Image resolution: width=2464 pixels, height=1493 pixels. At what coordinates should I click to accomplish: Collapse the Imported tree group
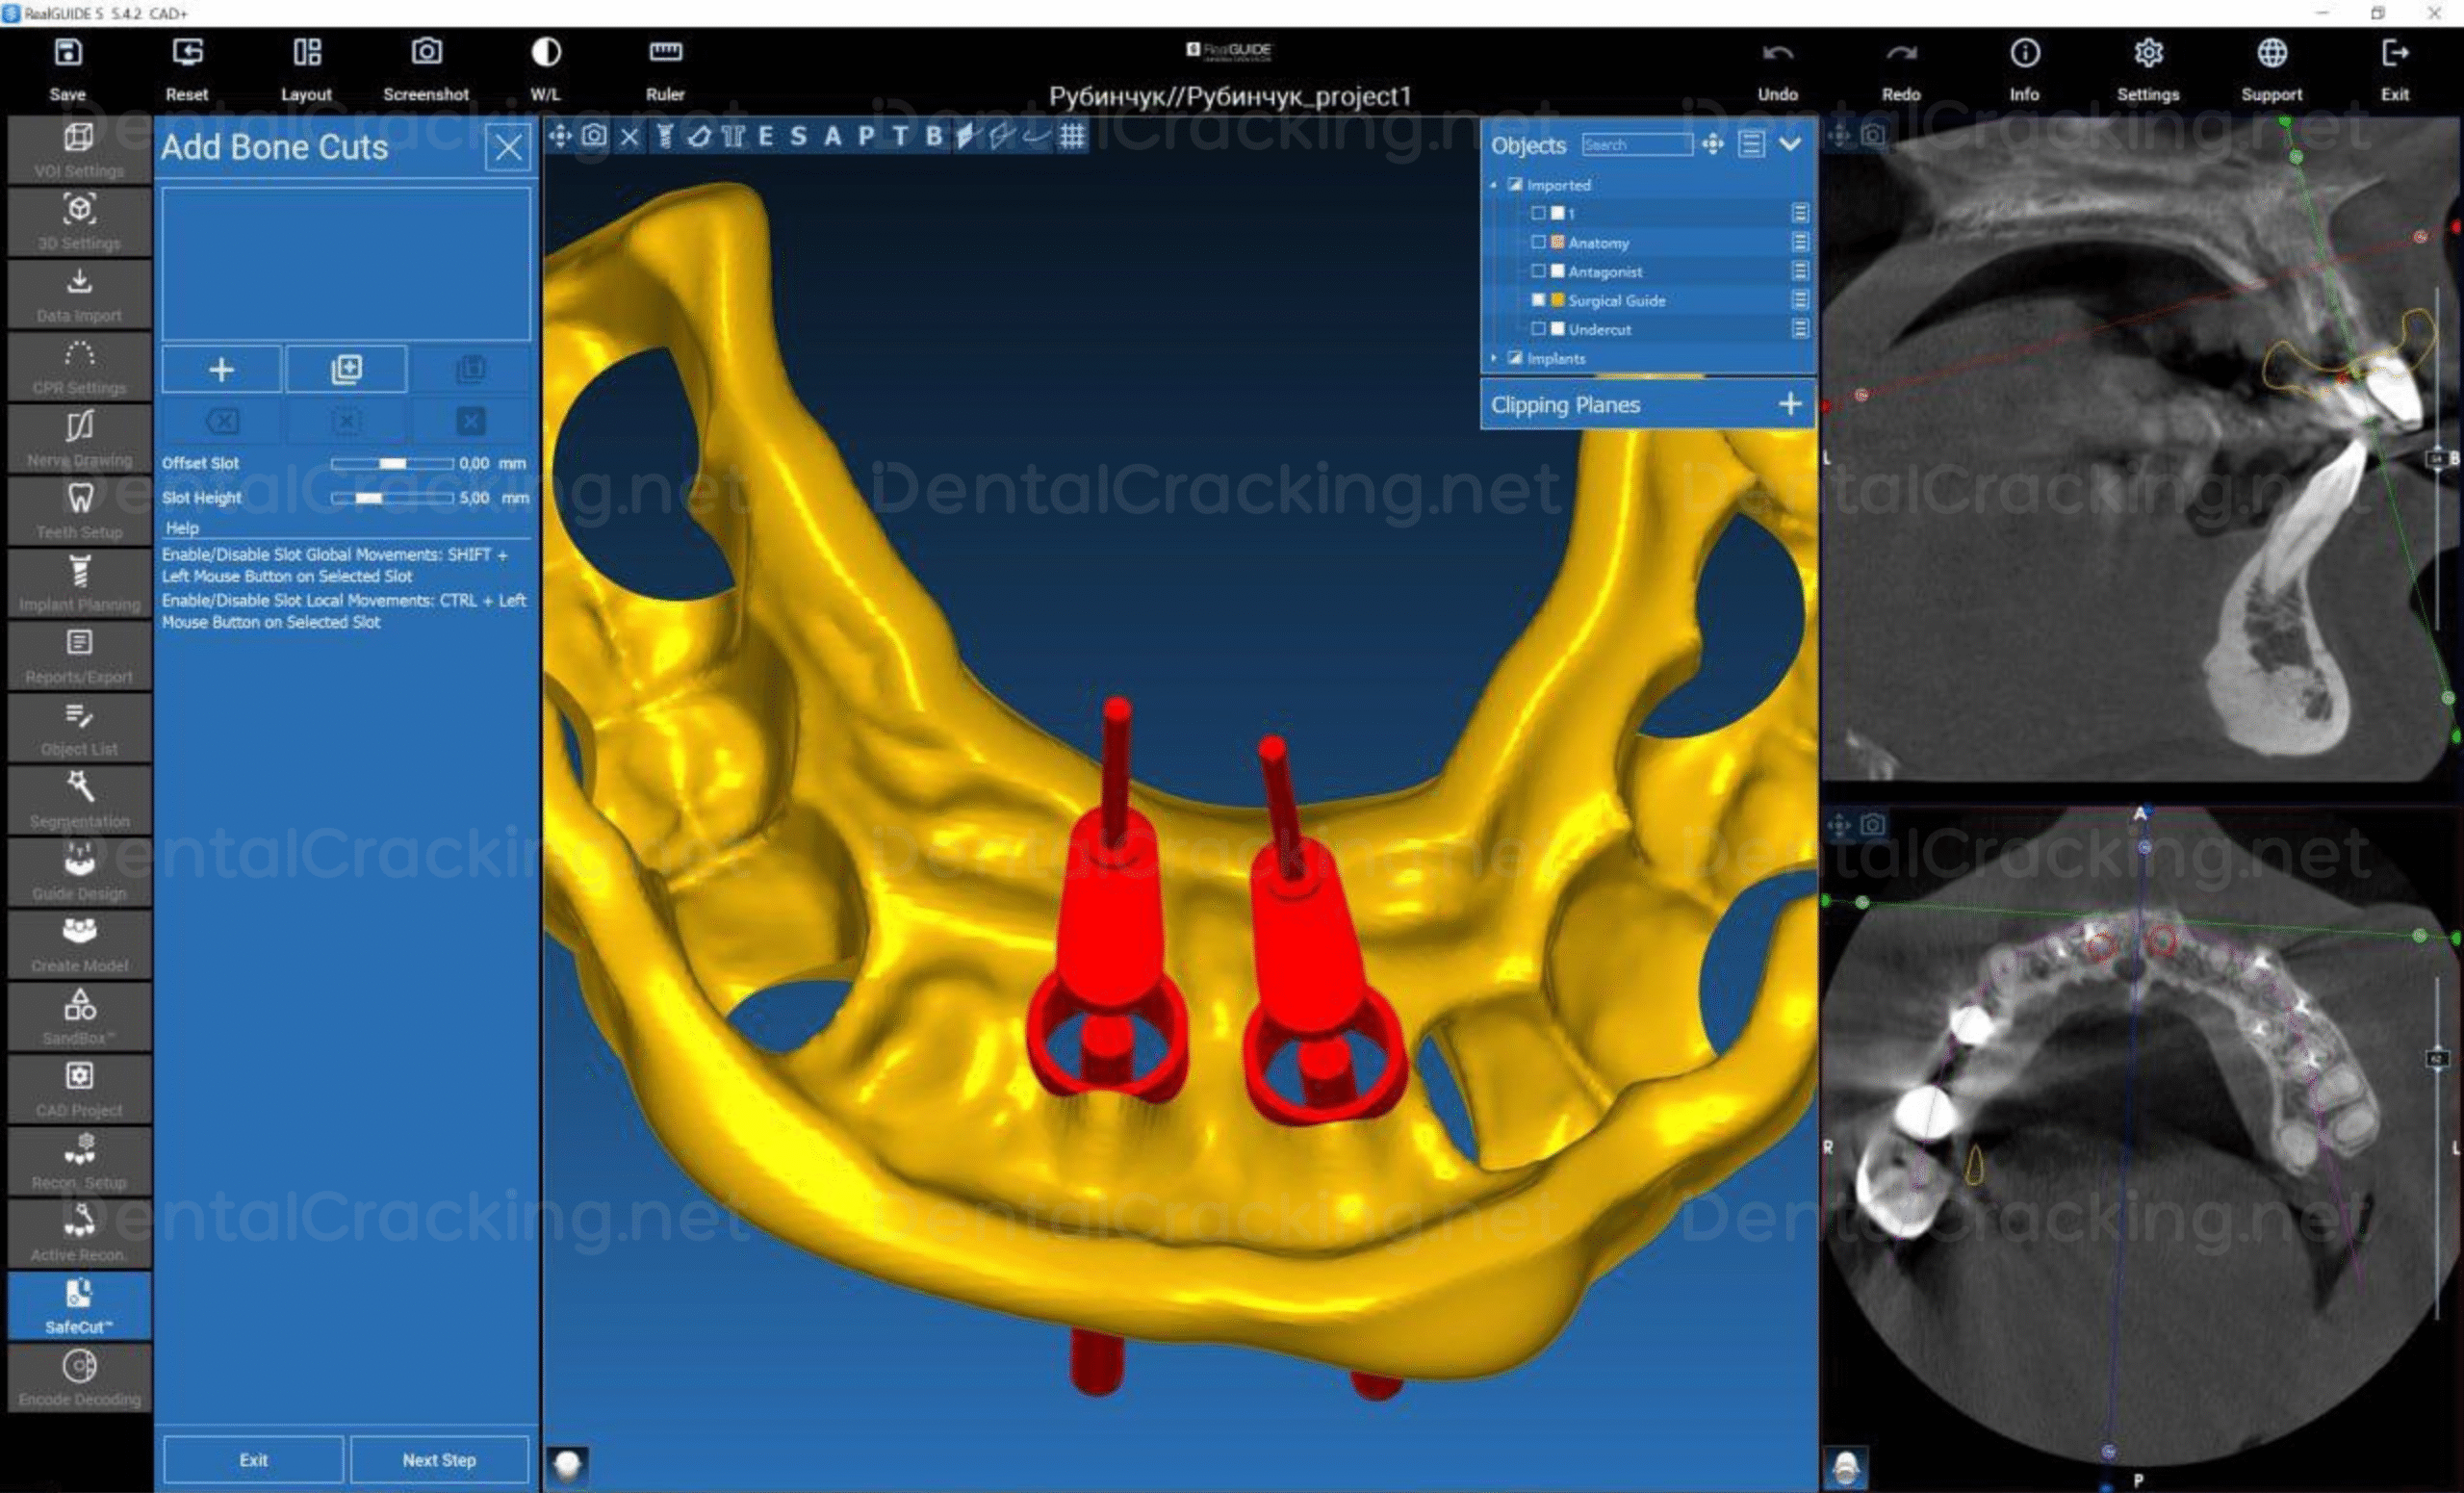point(1494,185)
